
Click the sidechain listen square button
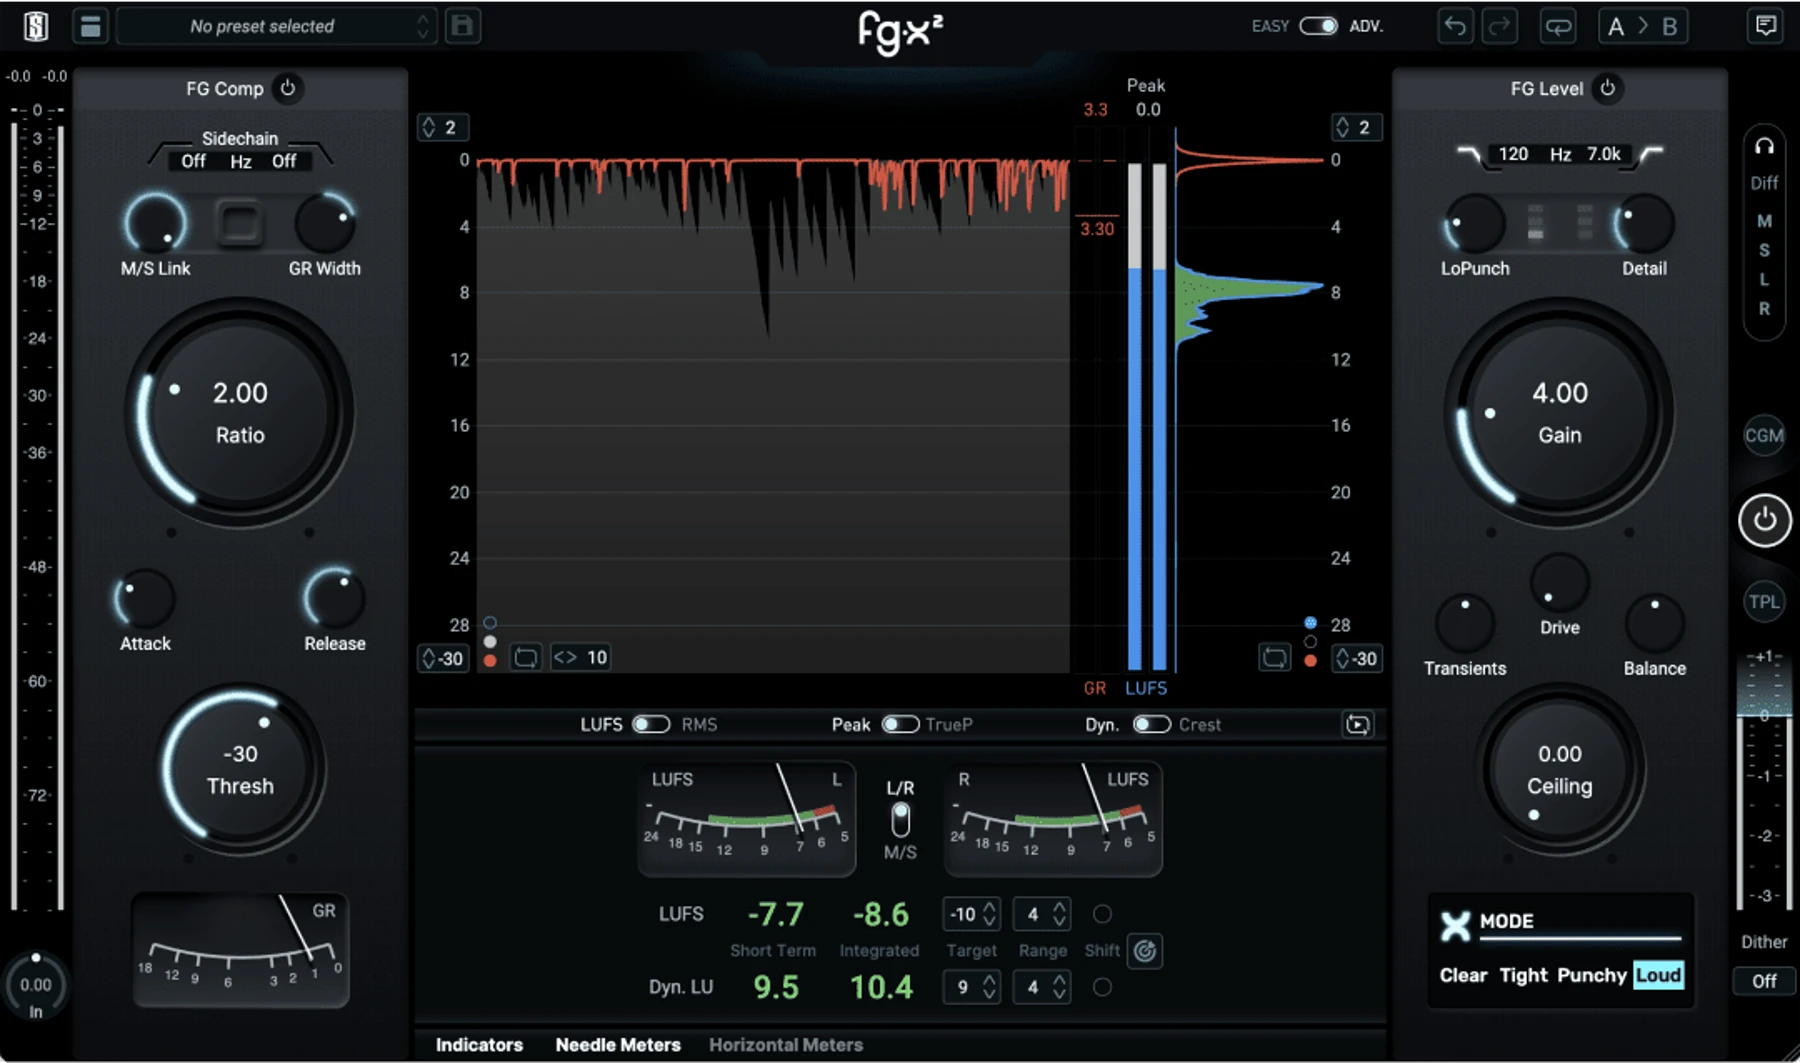(x=239, y=224)
